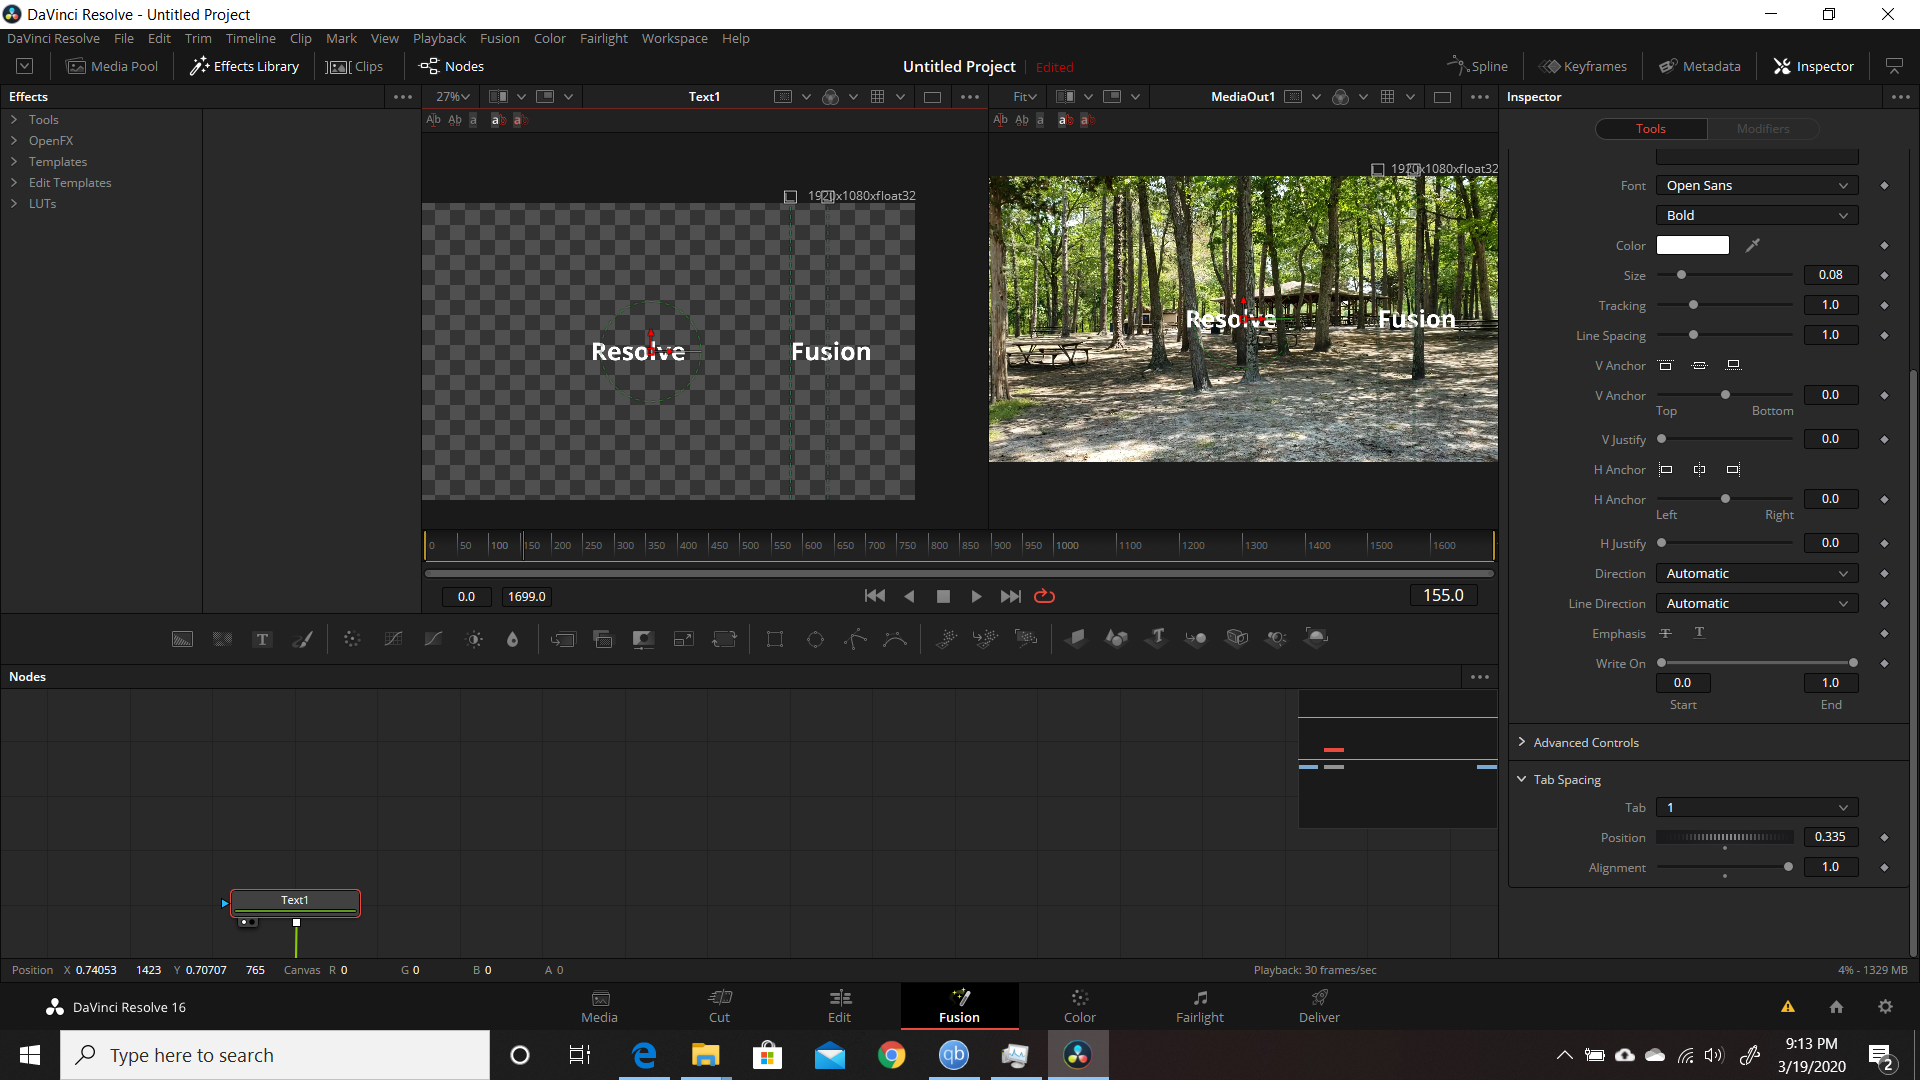Open project settings gear icon
1920x1080 pixels.
pyautogui.click(x=1885, y=1007)
